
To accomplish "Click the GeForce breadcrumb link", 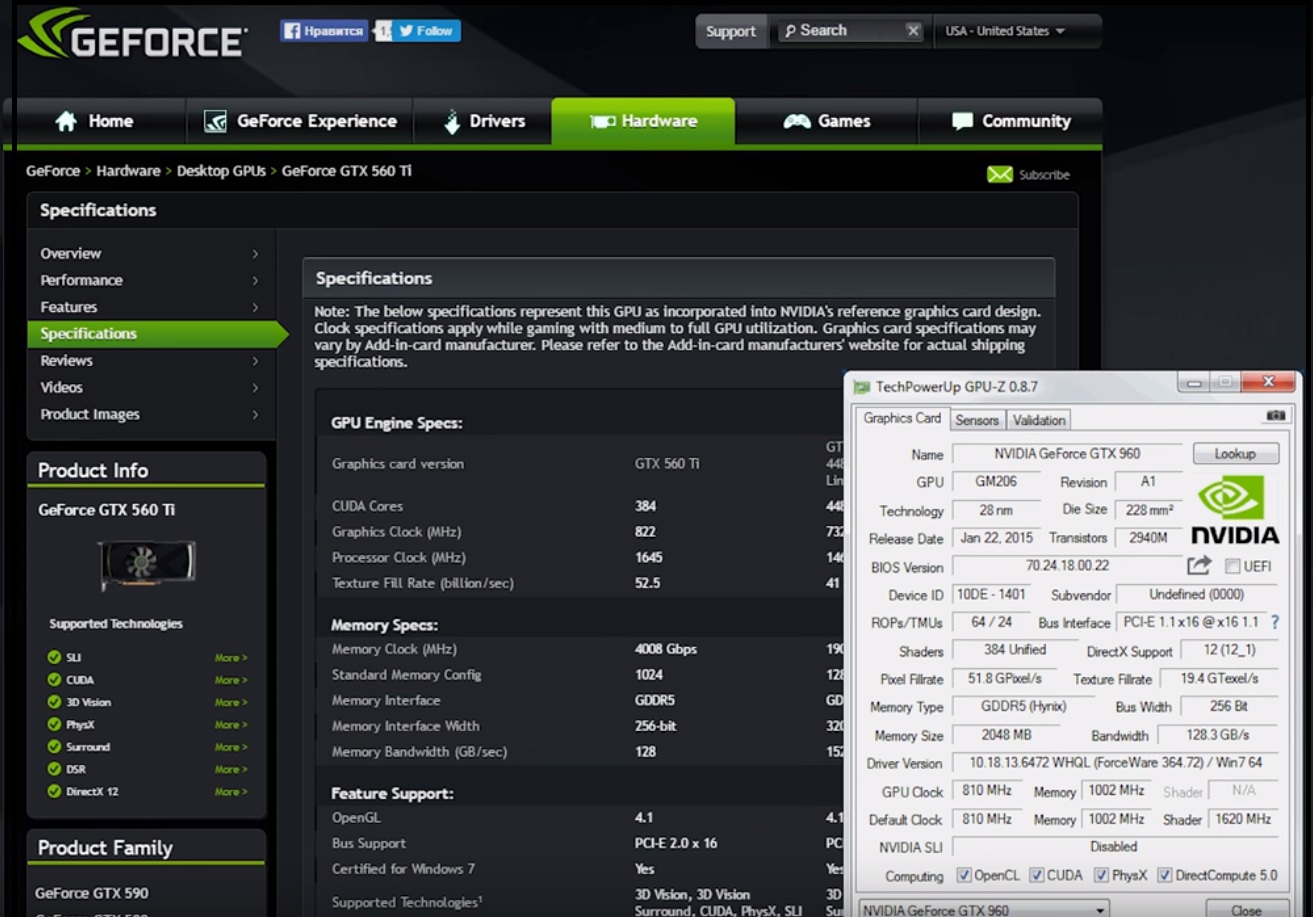I will tap(53, 171).
